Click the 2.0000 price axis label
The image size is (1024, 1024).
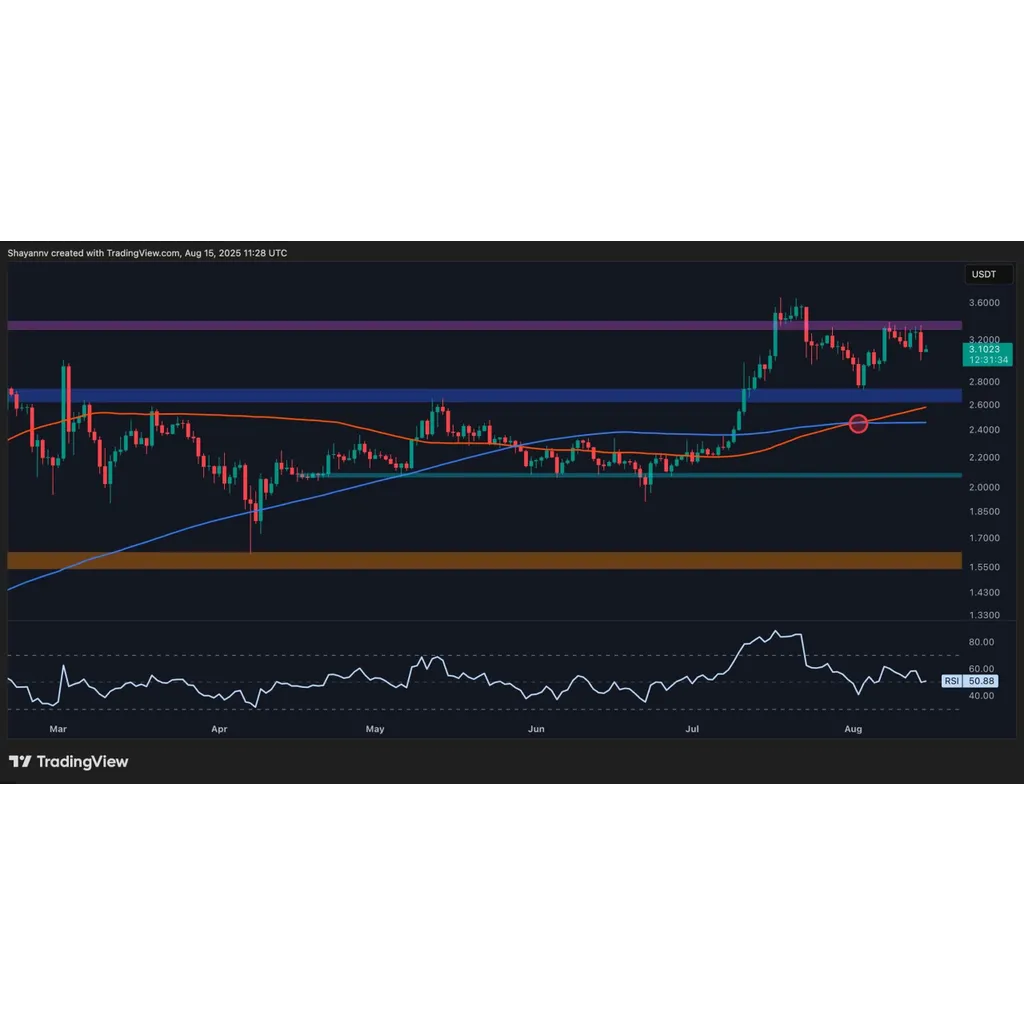click(984, 487)
